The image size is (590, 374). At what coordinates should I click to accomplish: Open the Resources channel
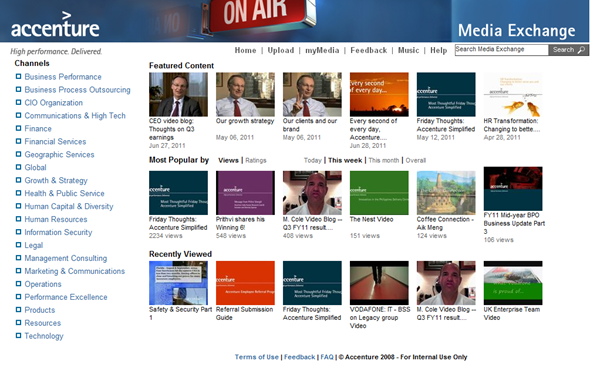[x=43, y=323]
